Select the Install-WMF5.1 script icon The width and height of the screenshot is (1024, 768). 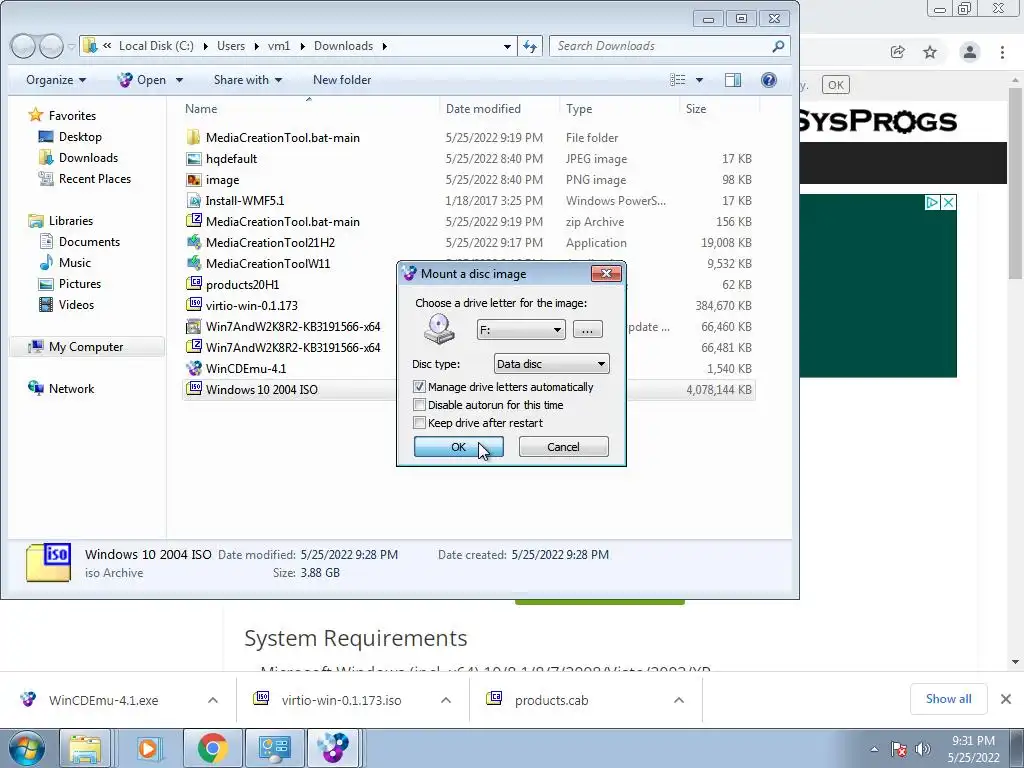click(193, 200)
